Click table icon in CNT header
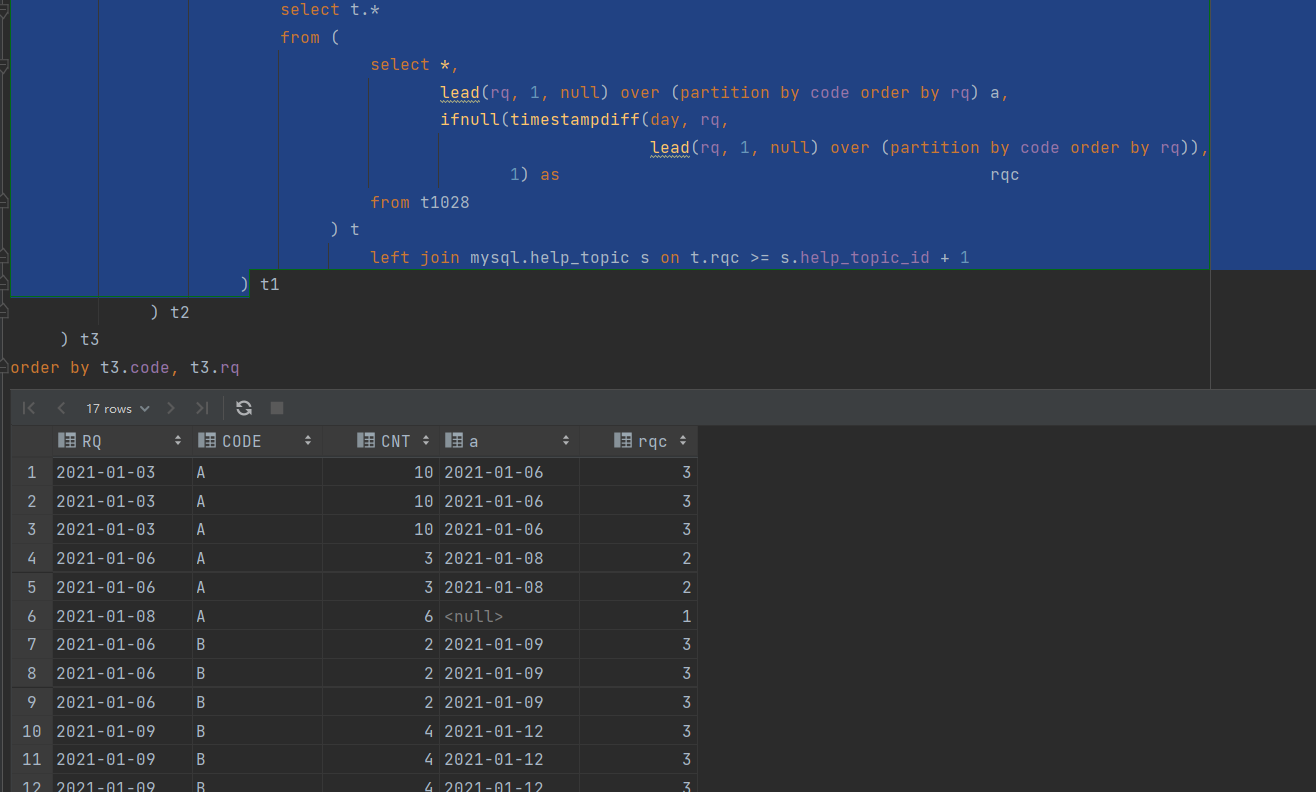Image resolution: width=1316 pixels, height=792 pixels. tap(366, 441)
